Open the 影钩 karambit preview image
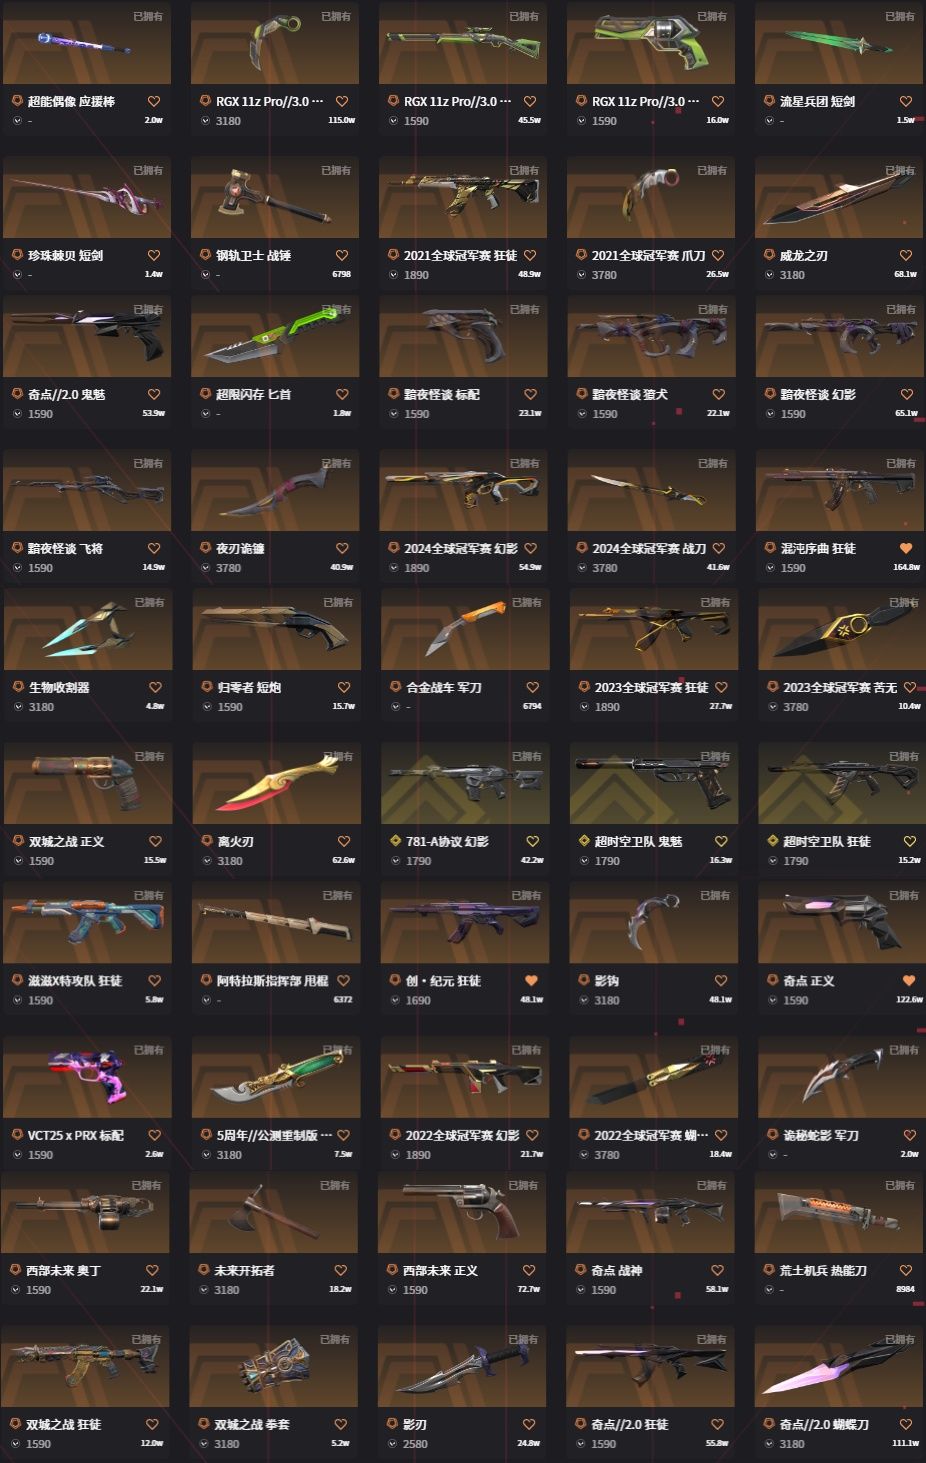The height and width of the screenshot is (1463, 926). pyautogui.click(x=653, y=922)
